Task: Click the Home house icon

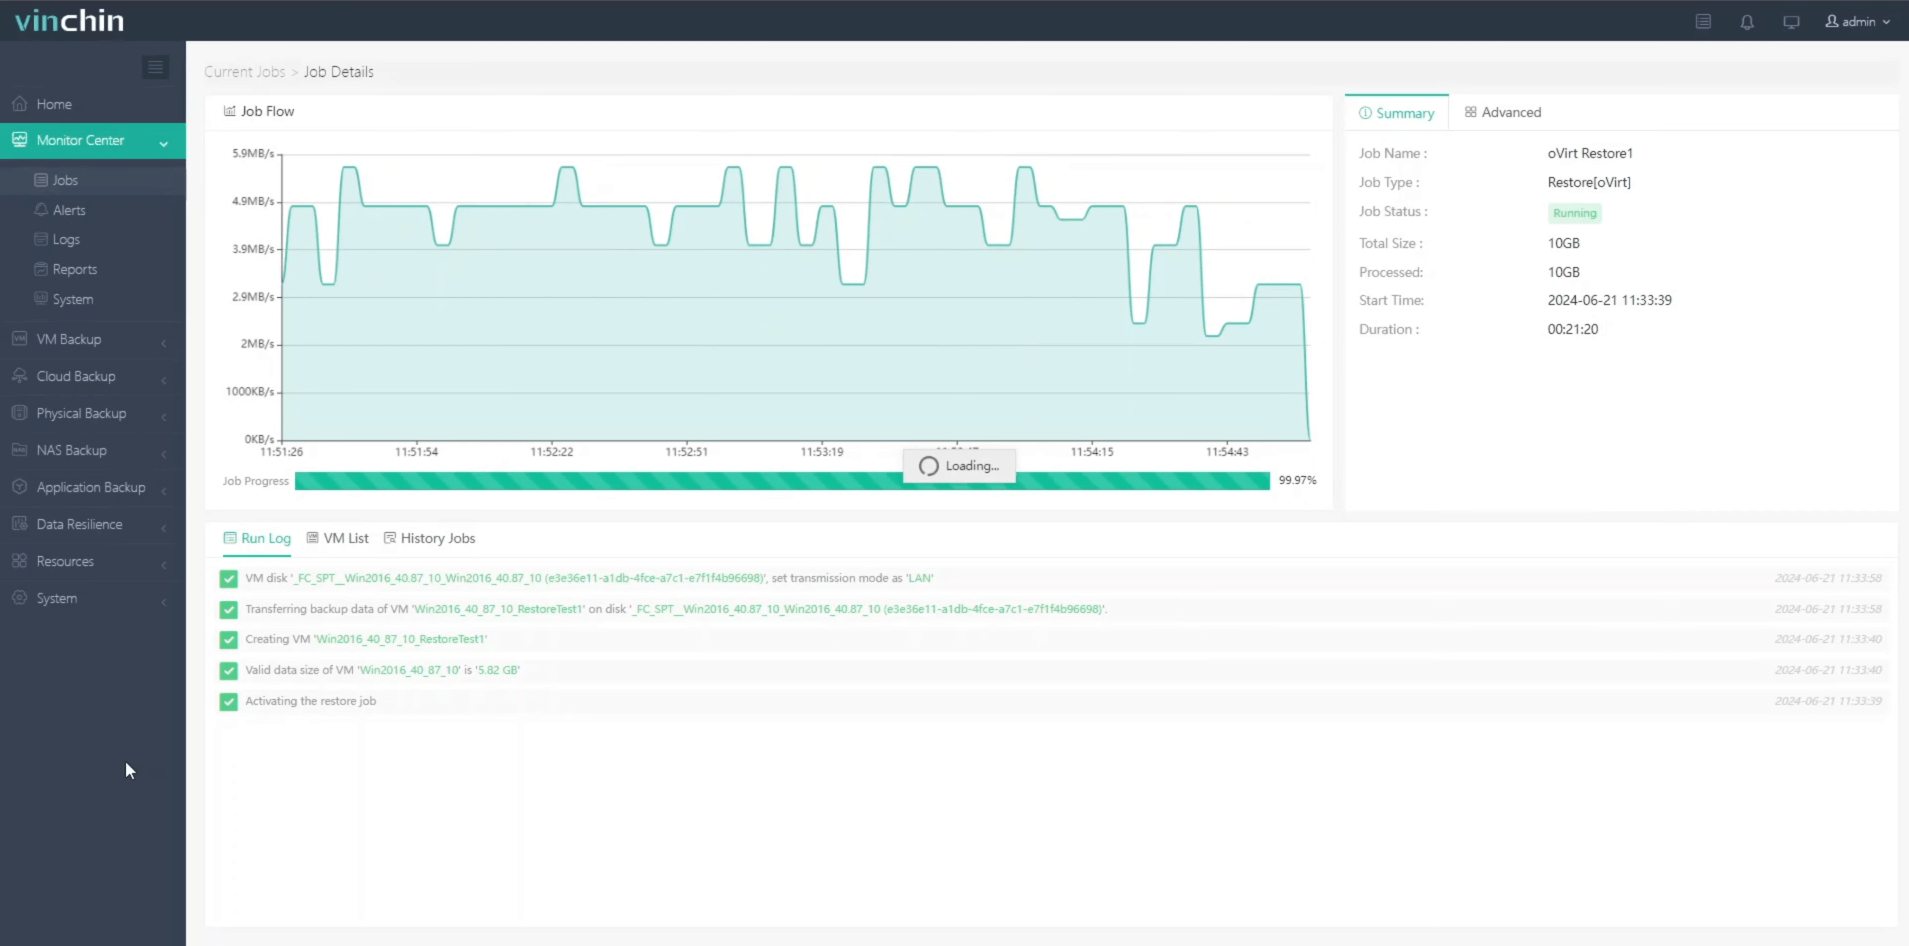Action: coord(19,104)
